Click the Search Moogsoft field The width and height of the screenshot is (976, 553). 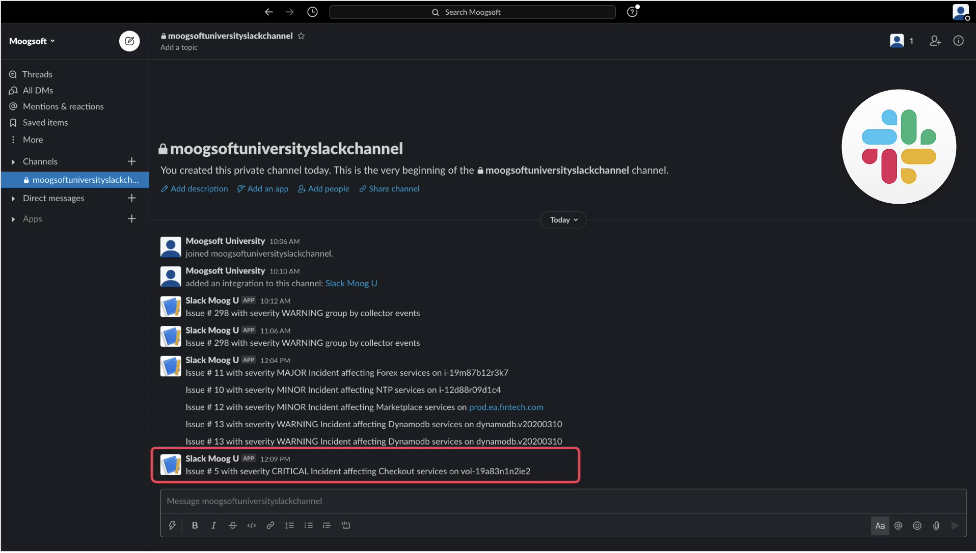tap(472, 12)
